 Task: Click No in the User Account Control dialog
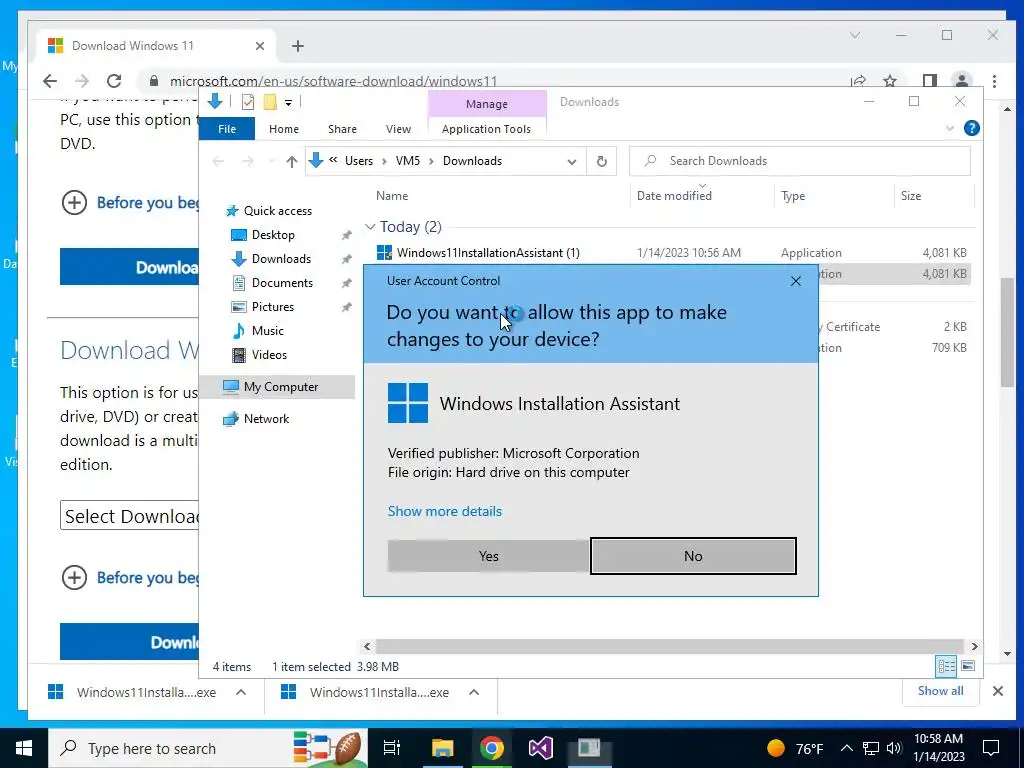[x=693, y=556]
